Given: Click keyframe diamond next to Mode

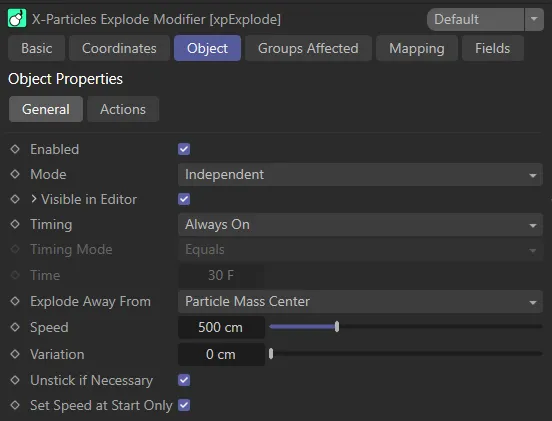Looking at the screenshot, I should [x=15, y=174].
